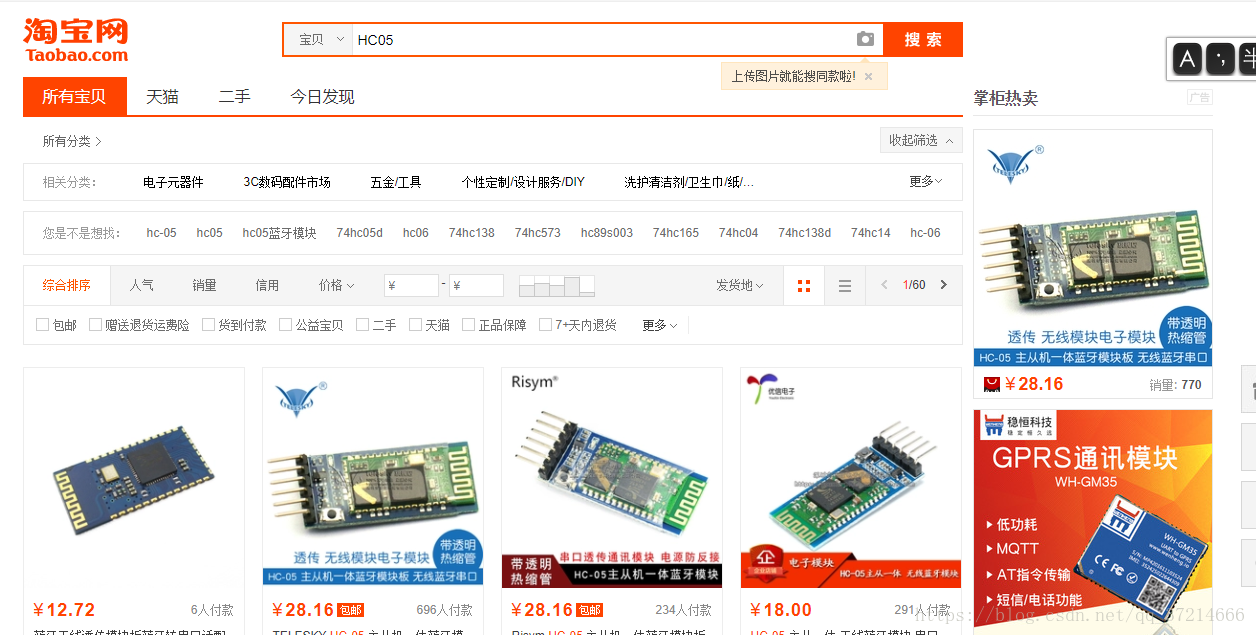Image resolution: width=1256 pixels, height=635 pixels.
Task: Click suggested search 74hc138
Action: click(x=472, y=233)
